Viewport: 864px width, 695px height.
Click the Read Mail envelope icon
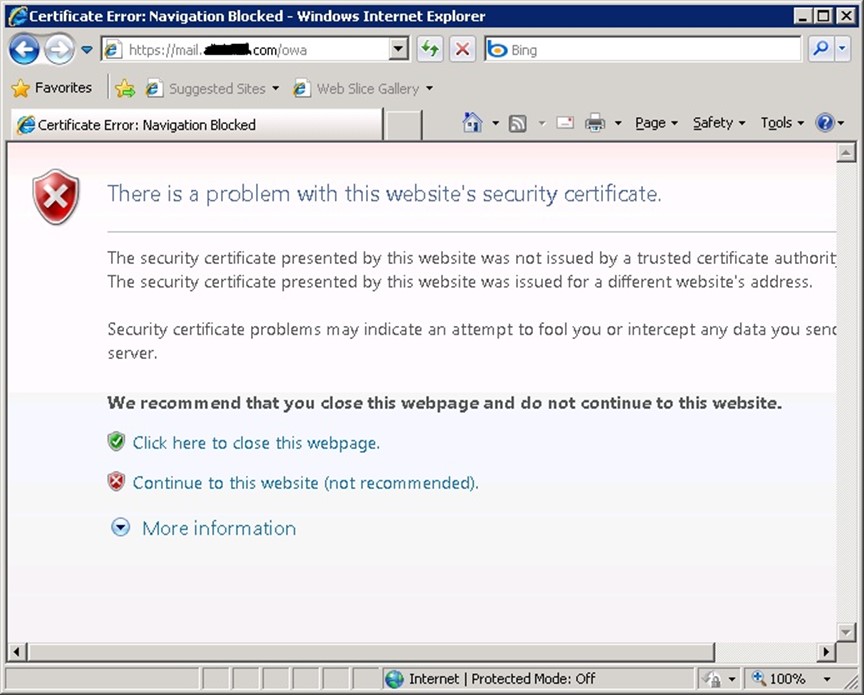point(565,123)
